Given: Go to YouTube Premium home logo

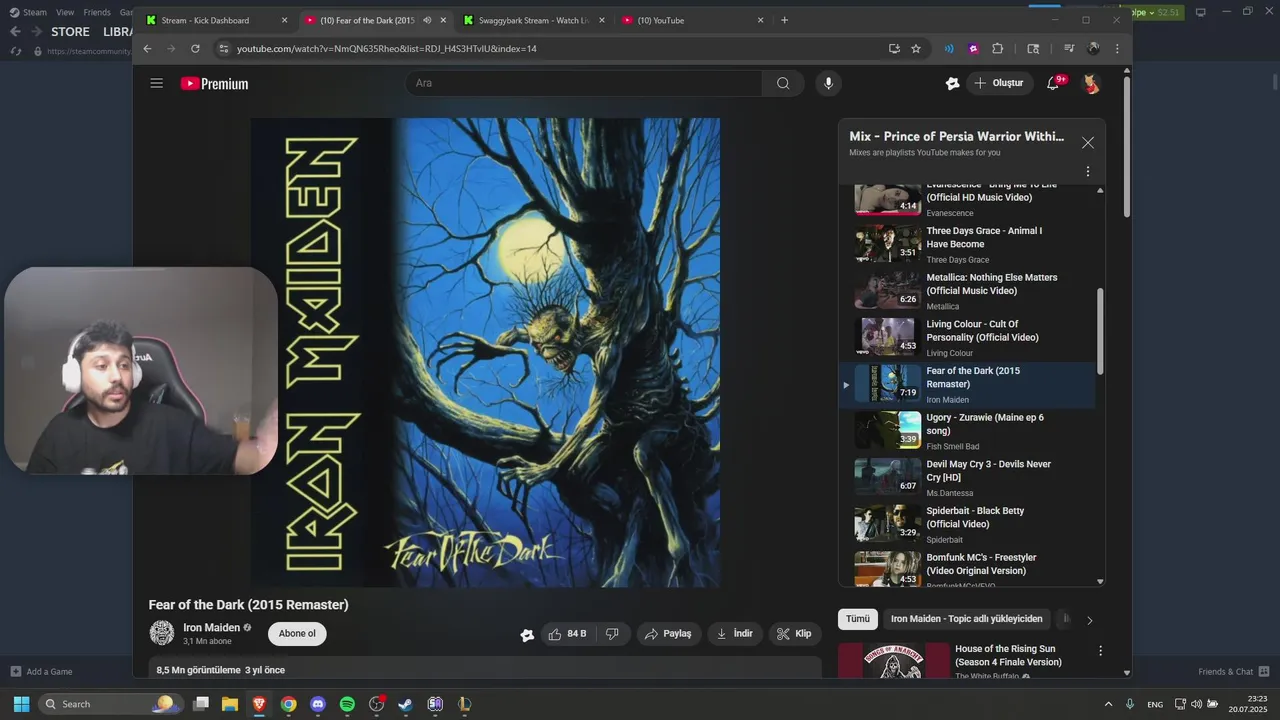Looking at the screenshot, I should click(214, 84).
